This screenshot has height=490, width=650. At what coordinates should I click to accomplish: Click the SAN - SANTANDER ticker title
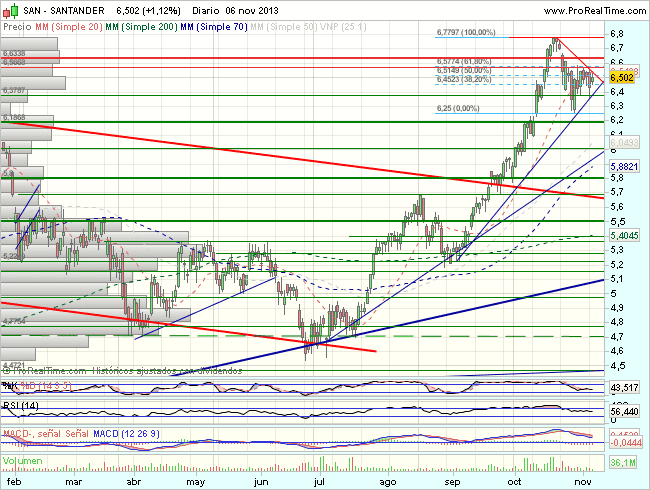coord(64,10)
